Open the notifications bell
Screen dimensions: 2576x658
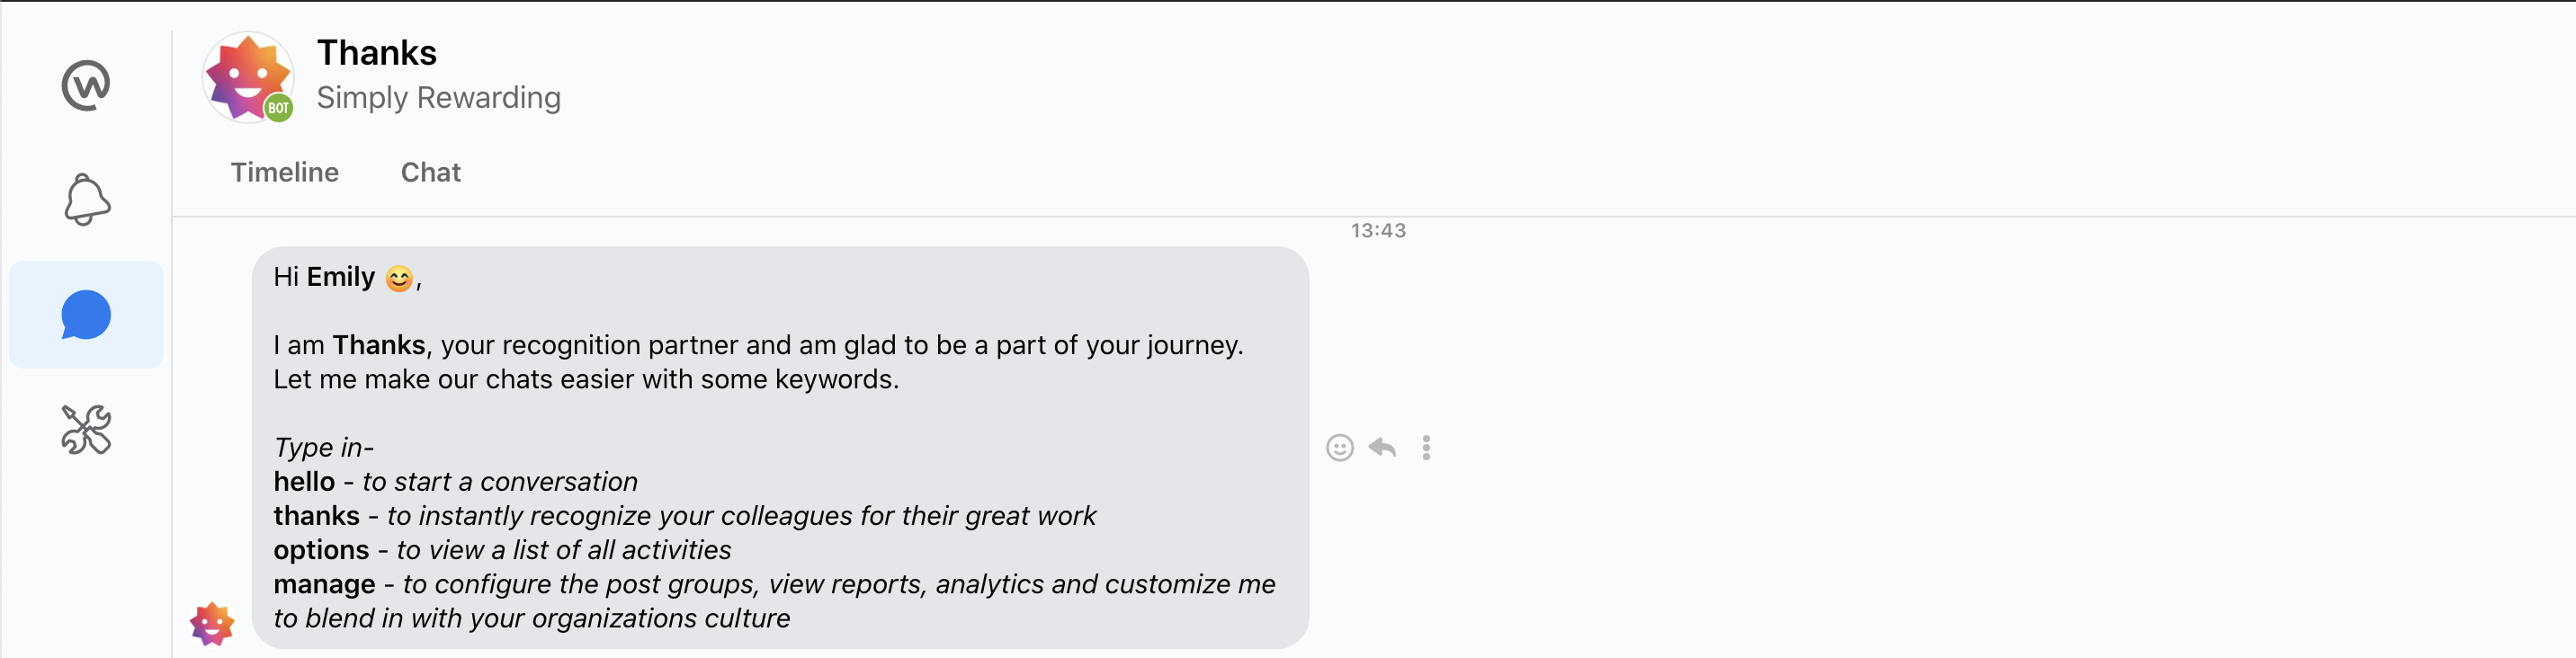(x=87, y=200)
